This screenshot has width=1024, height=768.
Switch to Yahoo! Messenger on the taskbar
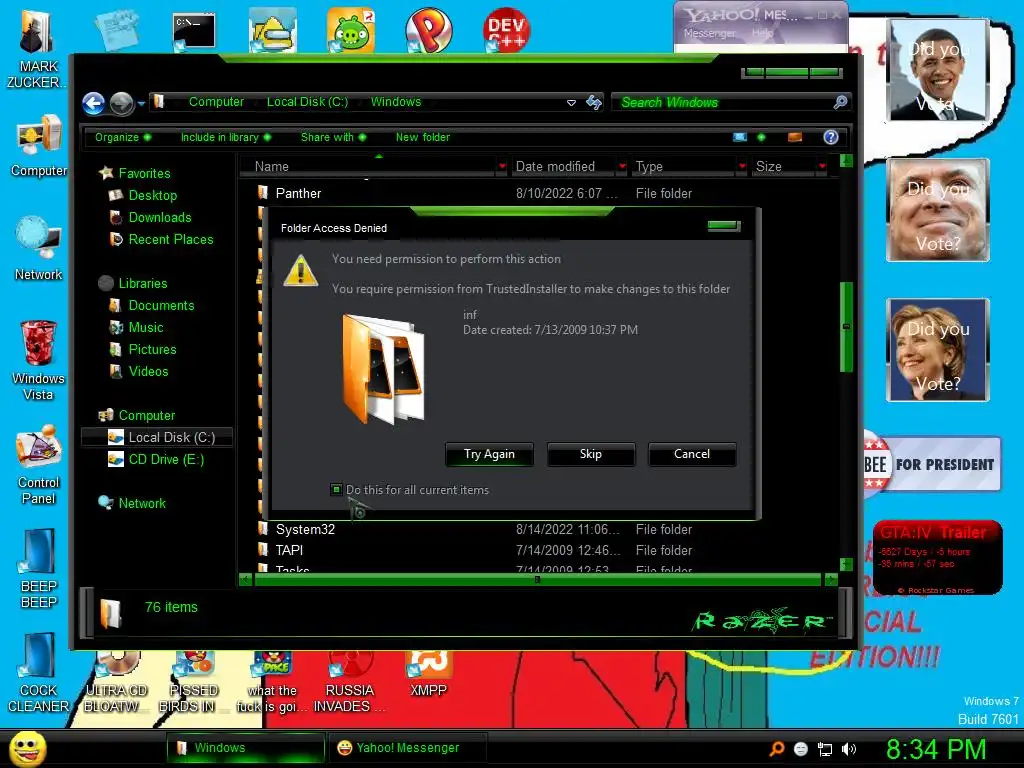coord(408,748)
